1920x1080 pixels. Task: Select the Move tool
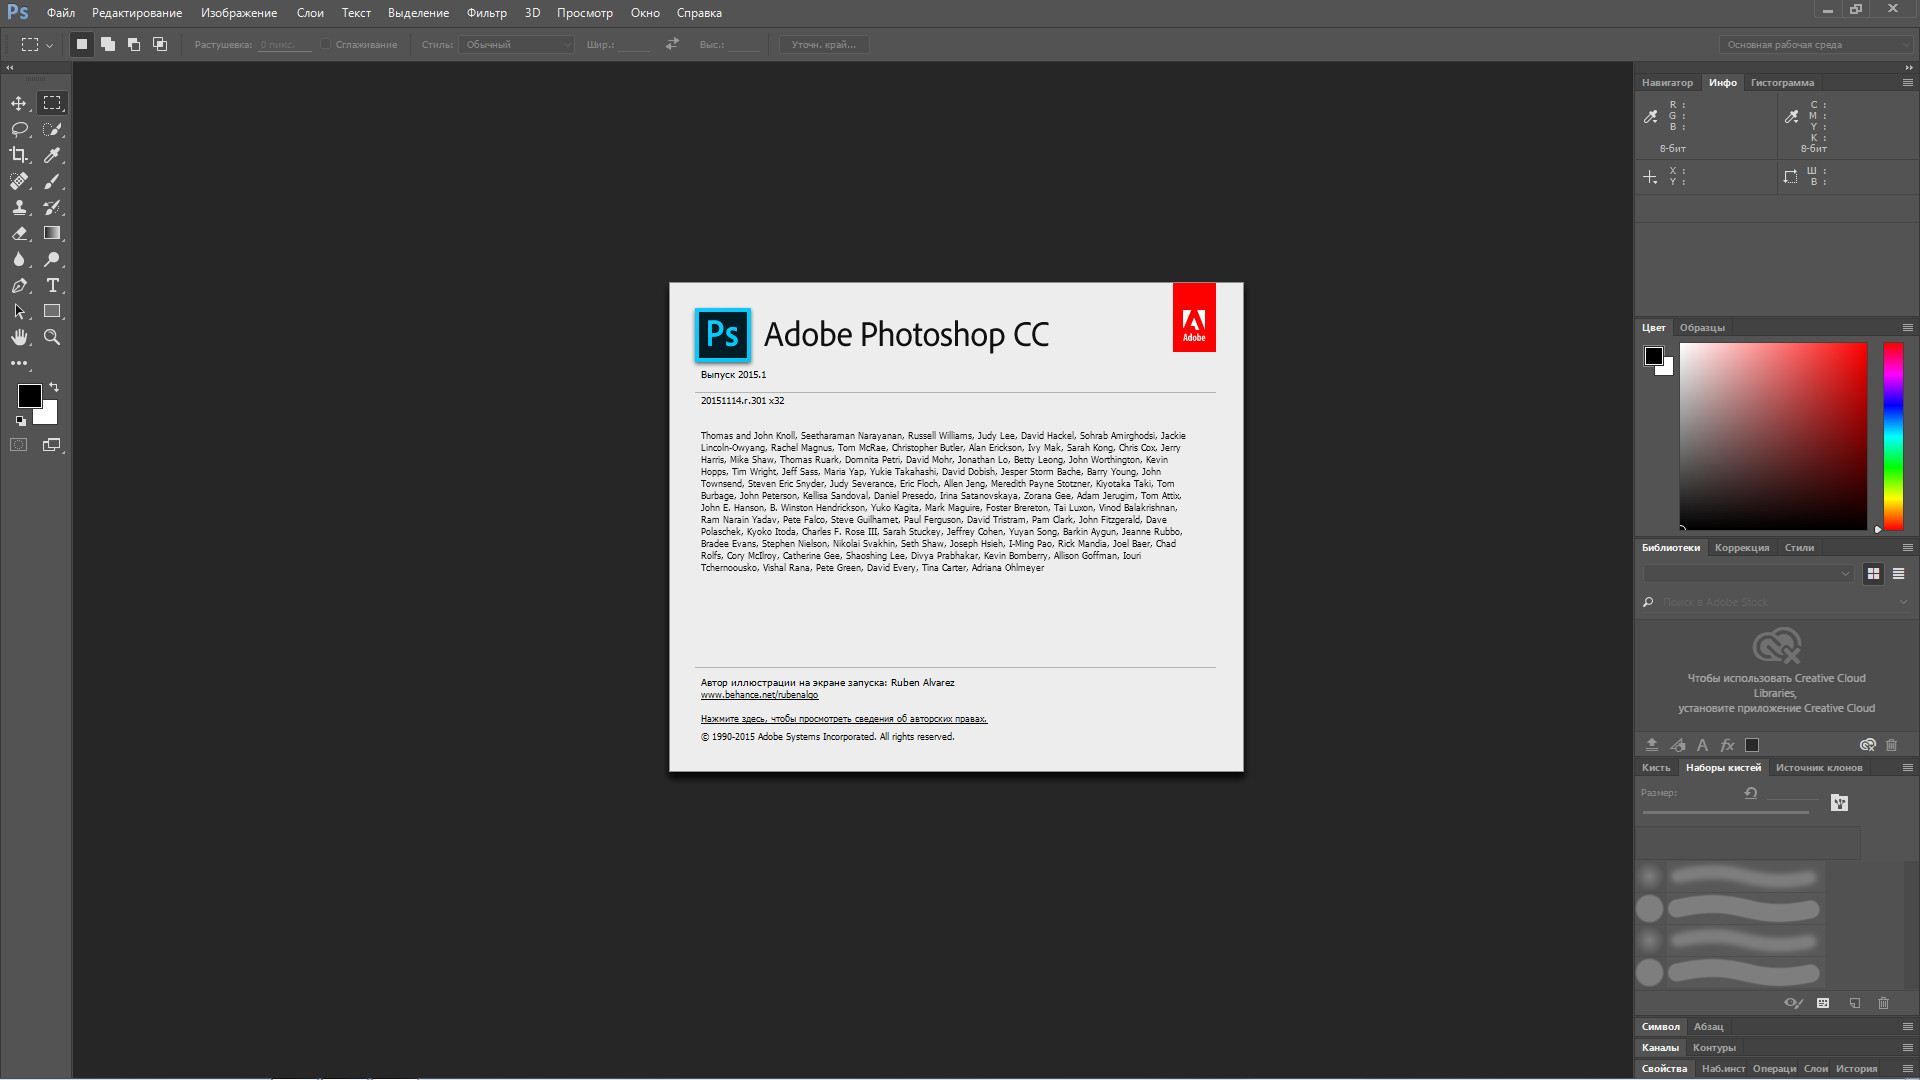pyautogui.click(x=19, y=103)
